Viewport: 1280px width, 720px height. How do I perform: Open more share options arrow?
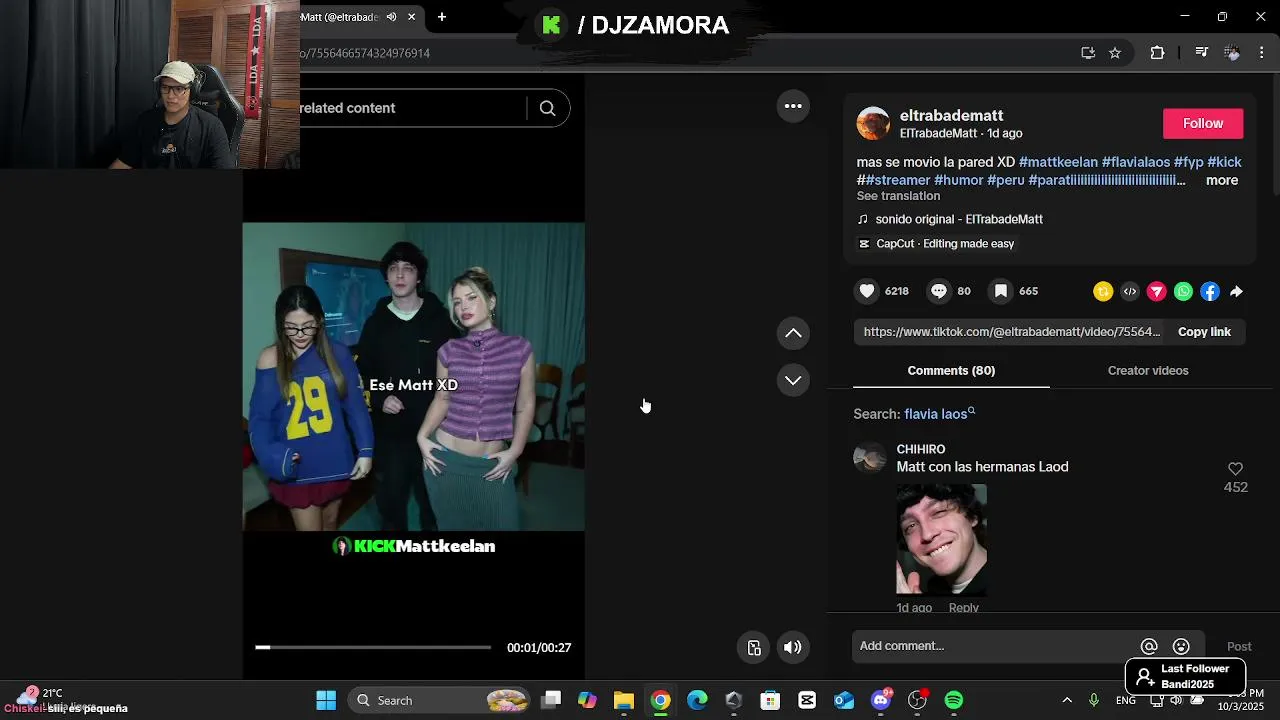[x=1236, y=291]
